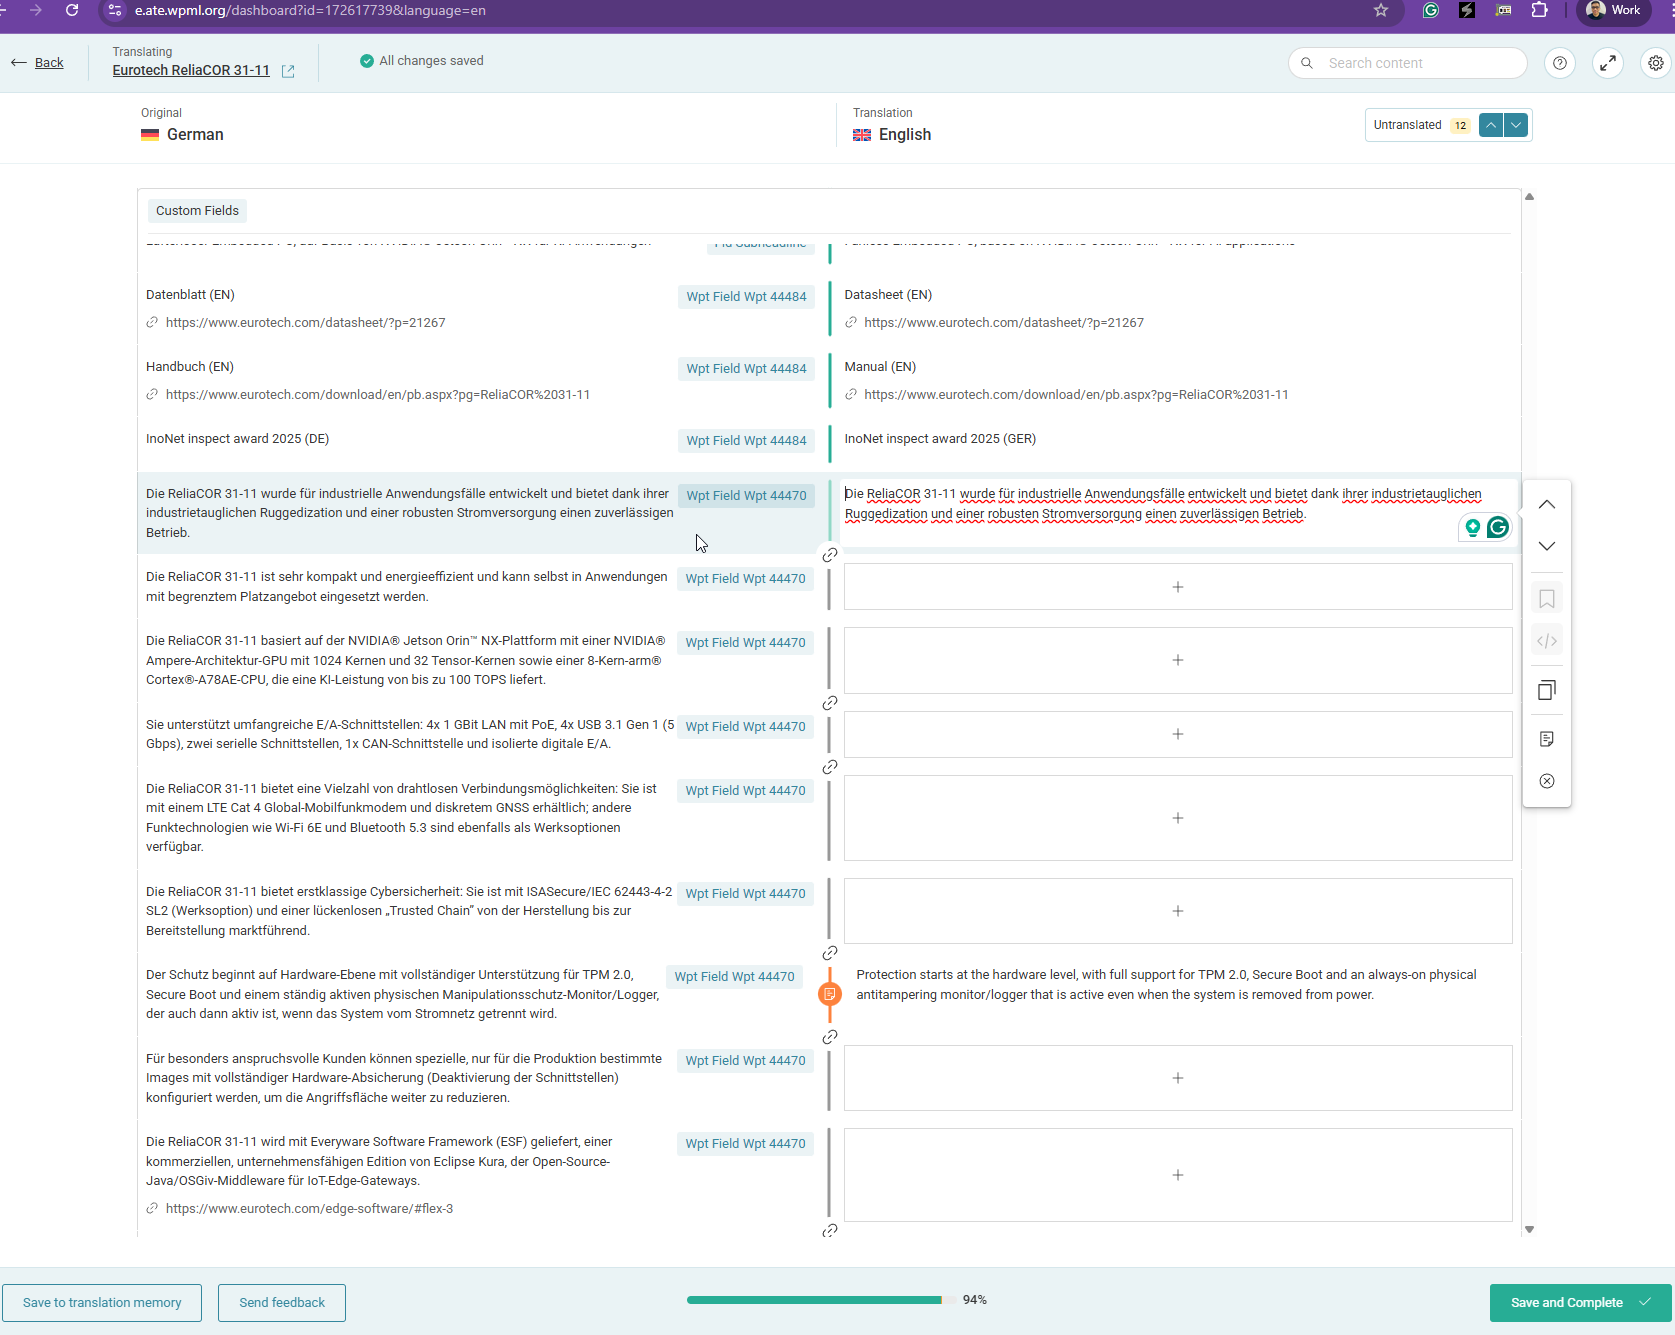The width and height of the screenshot is (1675, 1335).
Task: Open the Eurotech ReliaCOR 31-11 link
Action: point(191,70)
